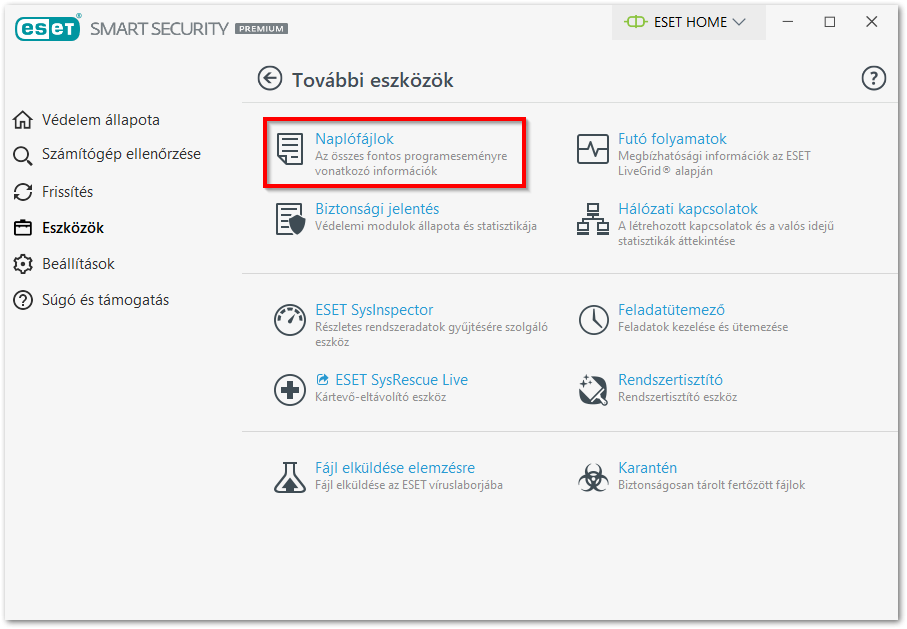Image resolution: width=907 pixels, height=629 pixels.
Task: Open the Naplófájlok document icon
Action: (x=290, y=149)
